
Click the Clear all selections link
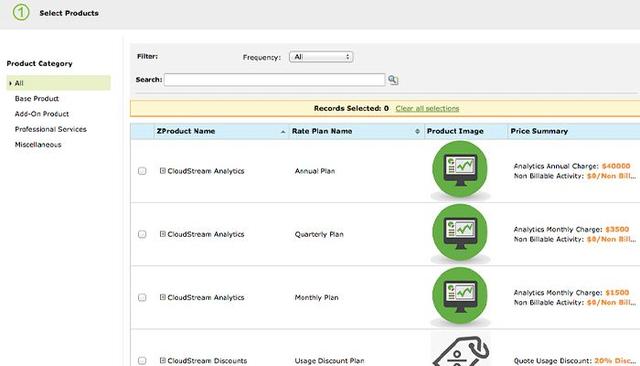tap(427, 109)
